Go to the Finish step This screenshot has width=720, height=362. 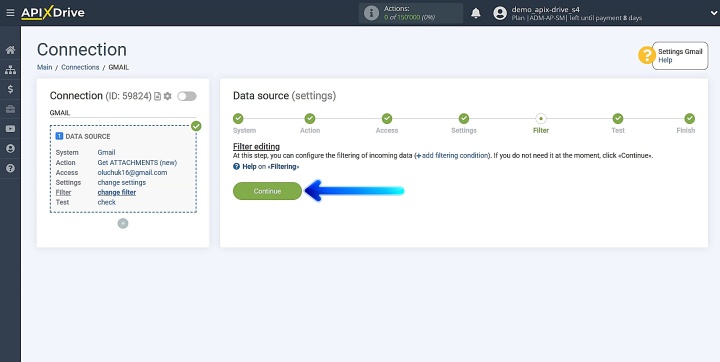690,119
